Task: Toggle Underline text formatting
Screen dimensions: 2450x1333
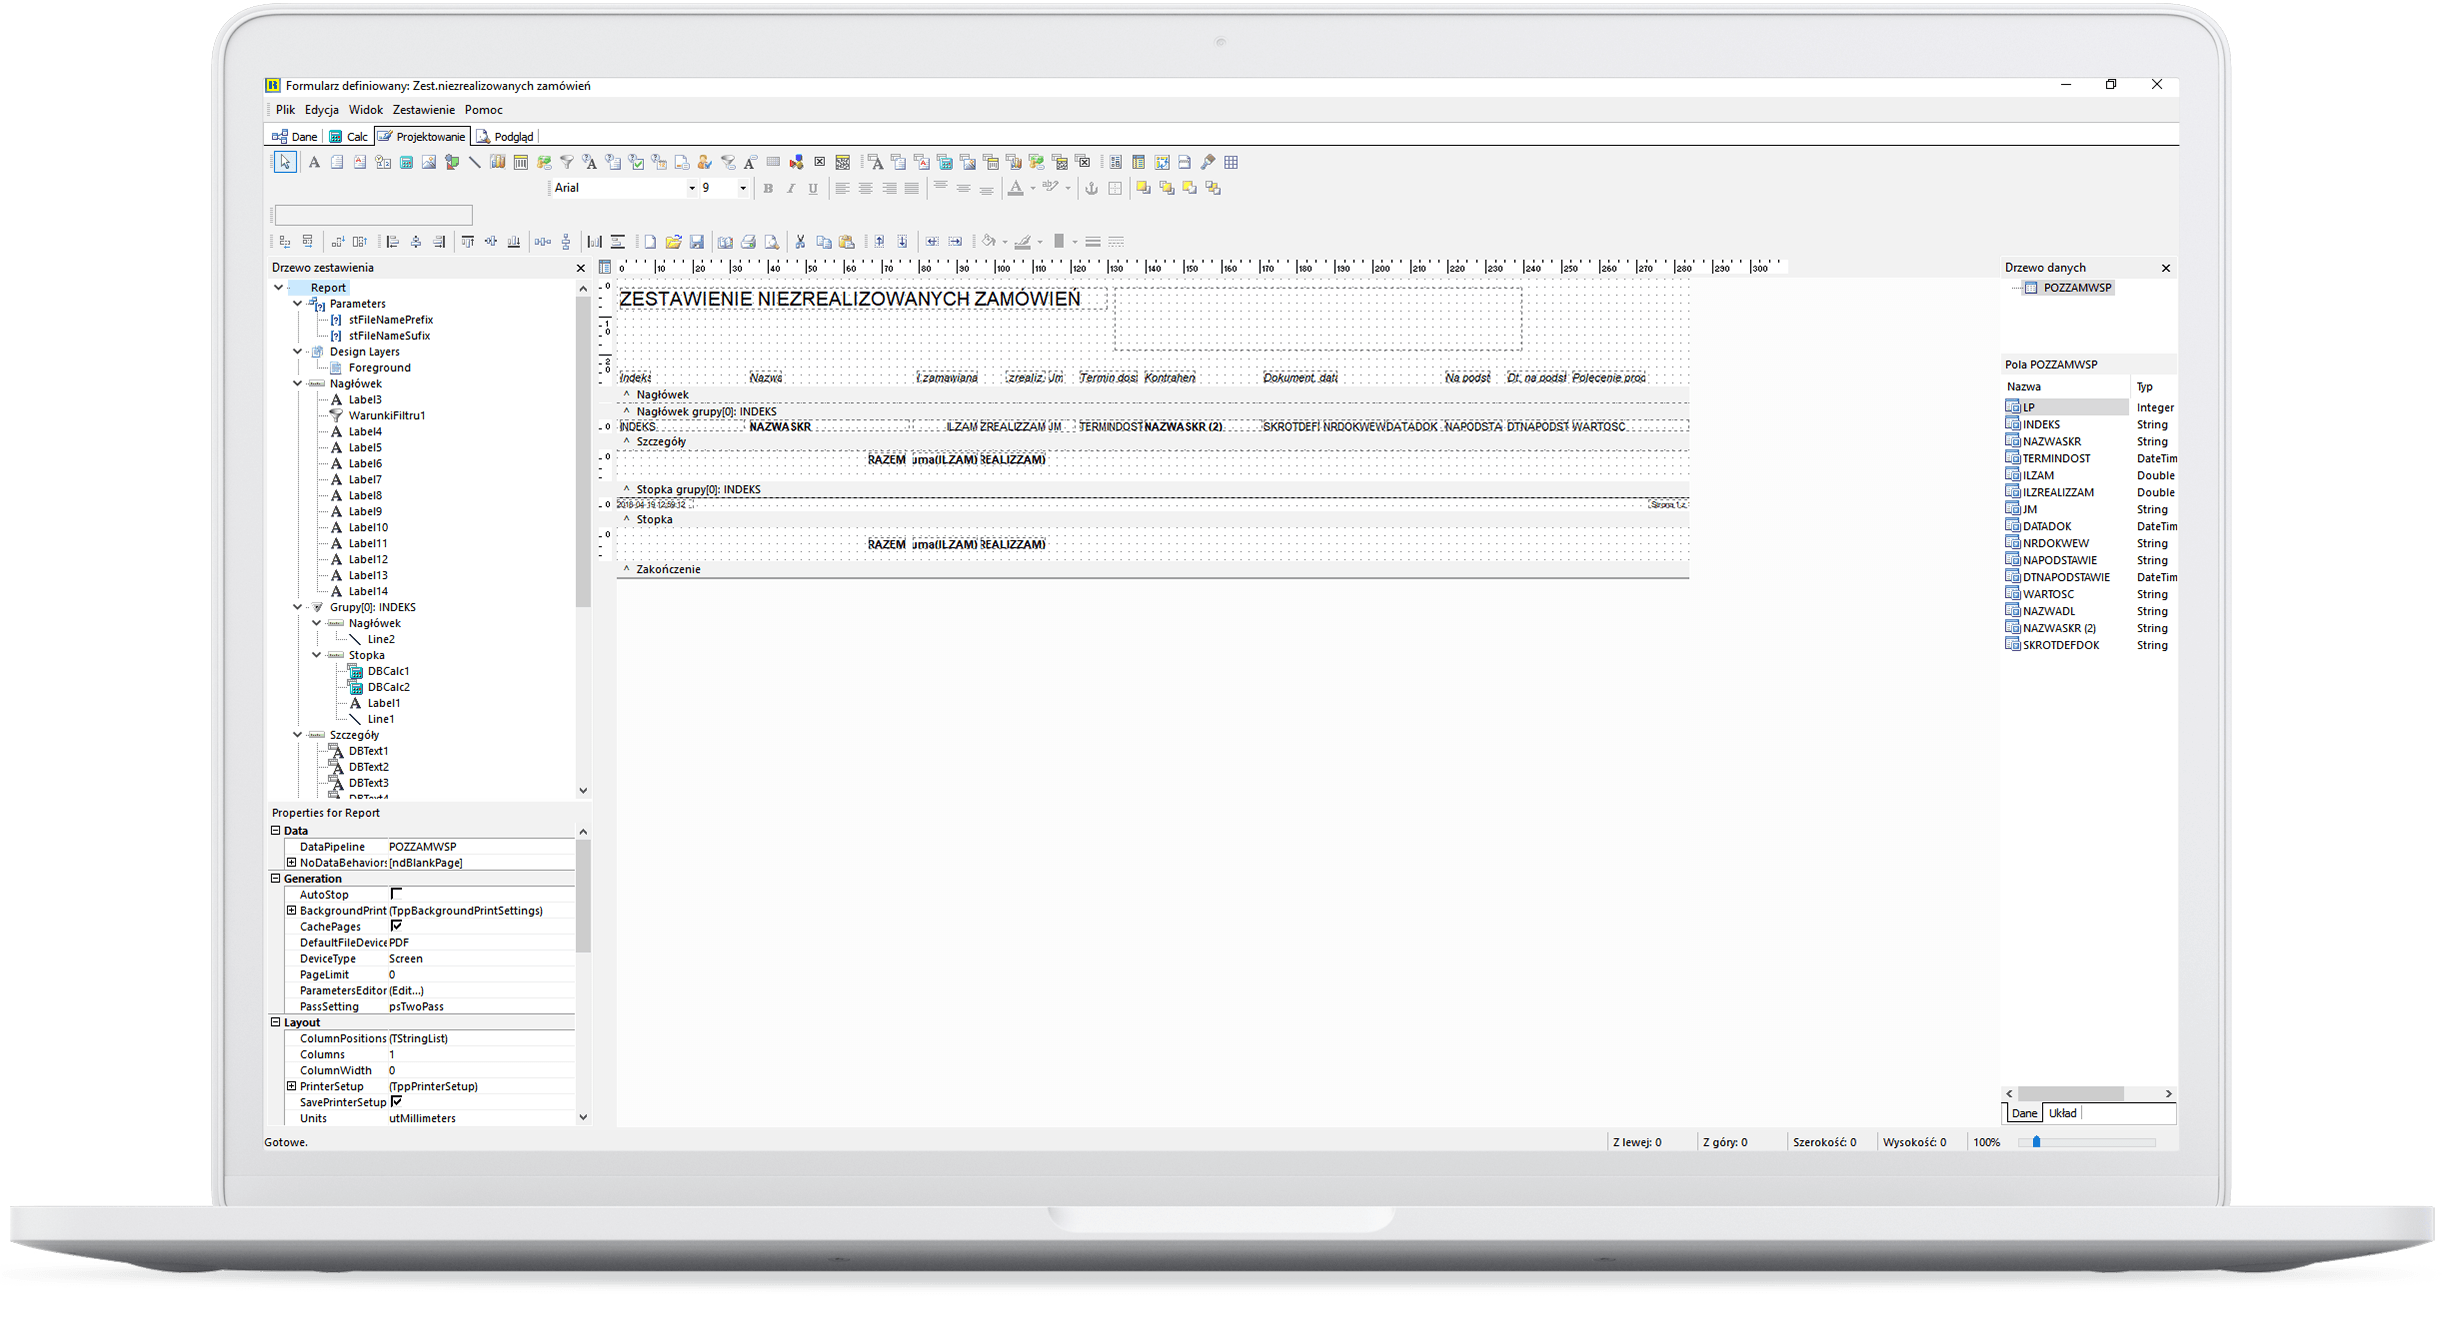Action: click(x=813, y=188)
